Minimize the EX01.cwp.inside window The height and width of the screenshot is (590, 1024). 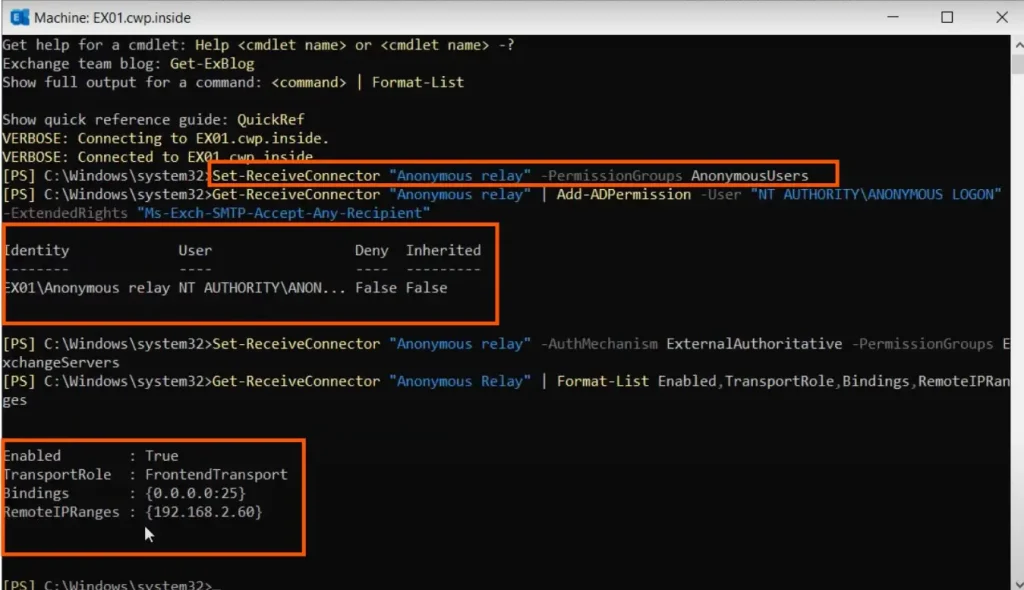click(x=893, y=17)
